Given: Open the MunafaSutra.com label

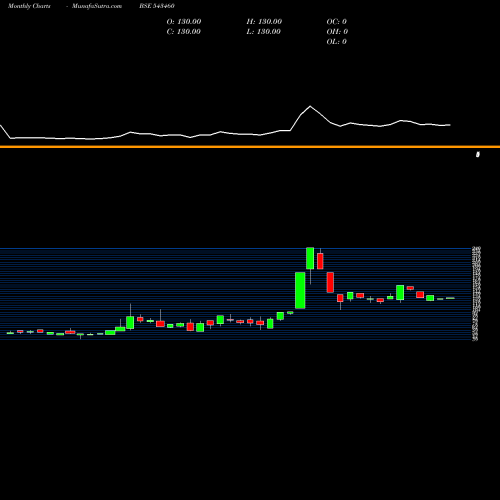Looking at the screenshot, I should (97, 6).
